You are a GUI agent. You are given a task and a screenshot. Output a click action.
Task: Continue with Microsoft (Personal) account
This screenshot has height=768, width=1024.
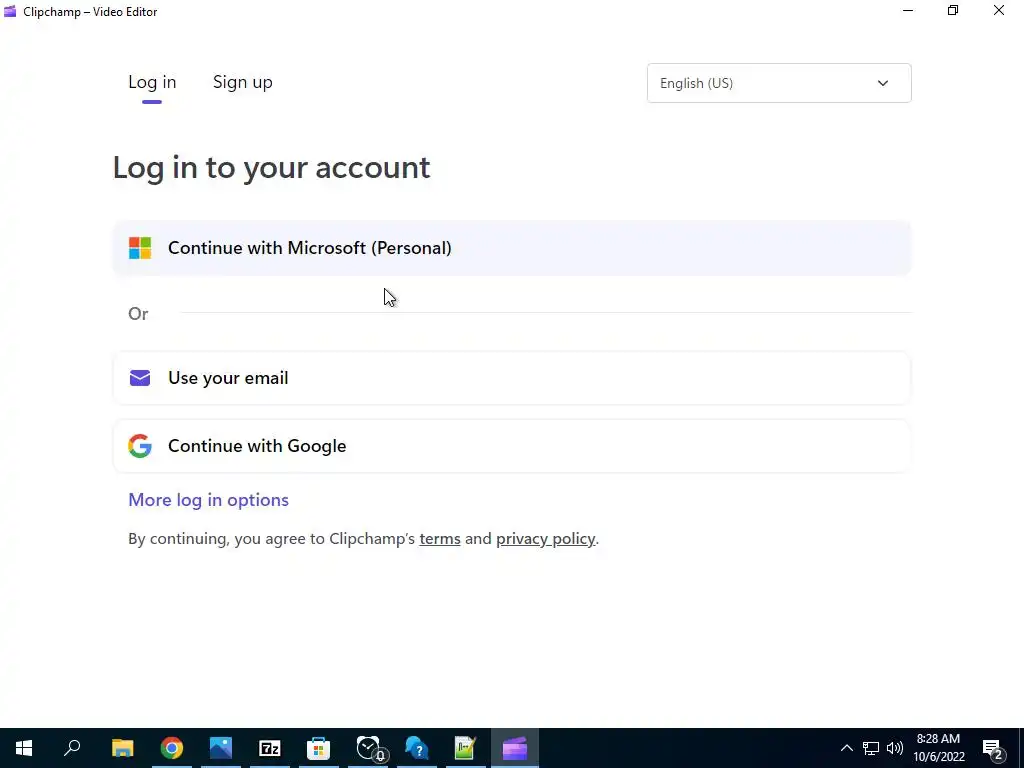click(x=512, y=248)
